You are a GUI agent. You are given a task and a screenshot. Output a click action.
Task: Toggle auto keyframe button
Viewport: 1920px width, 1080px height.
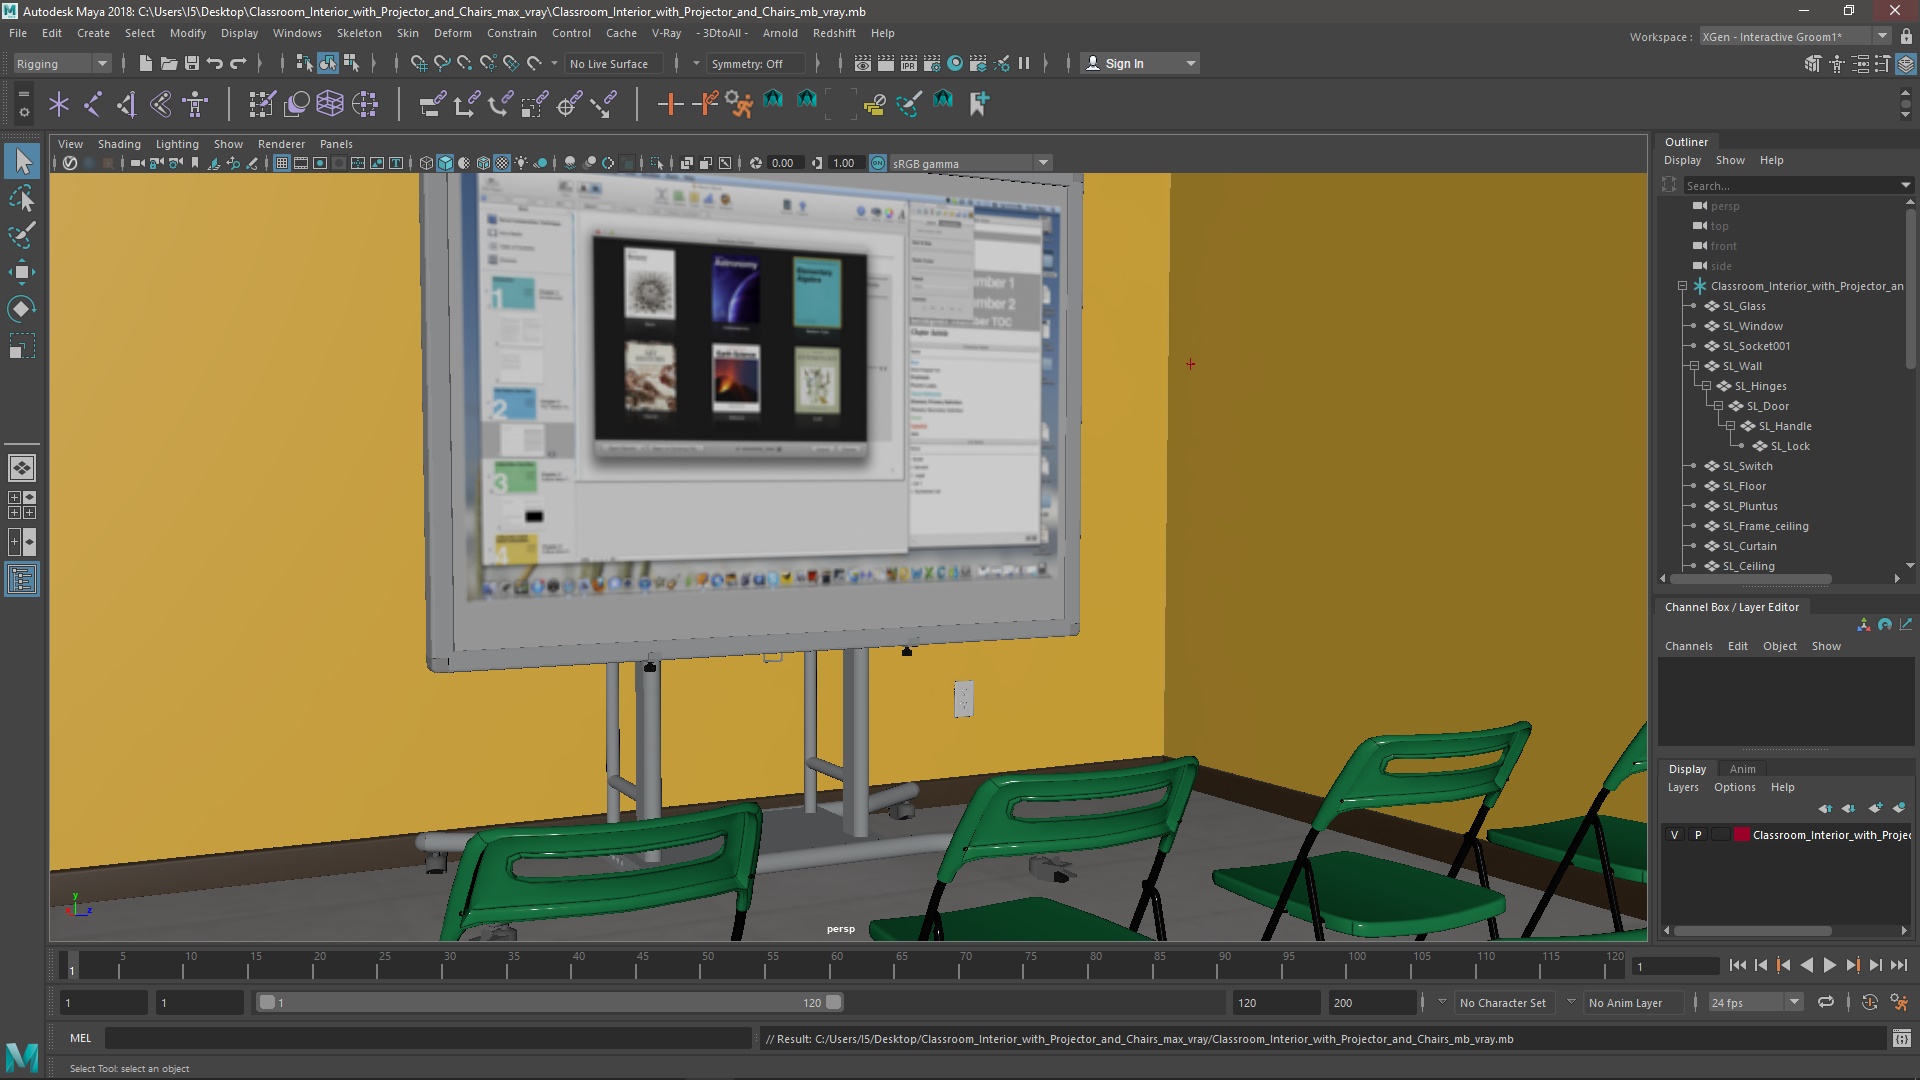[1869, 1002]
